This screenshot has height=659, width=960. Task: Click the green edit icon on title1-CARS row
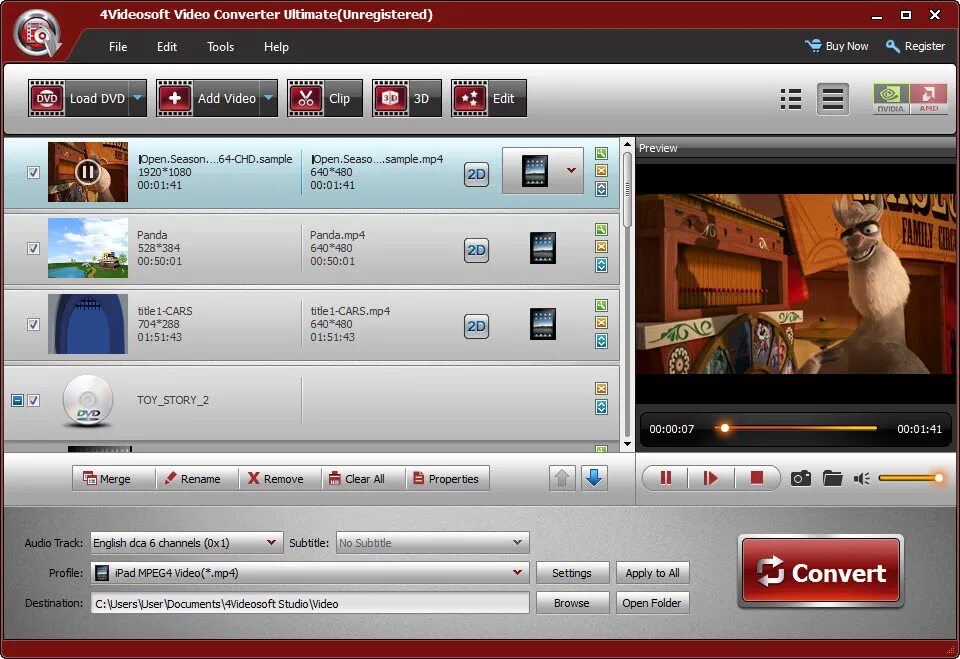click(x=601, y=306)
